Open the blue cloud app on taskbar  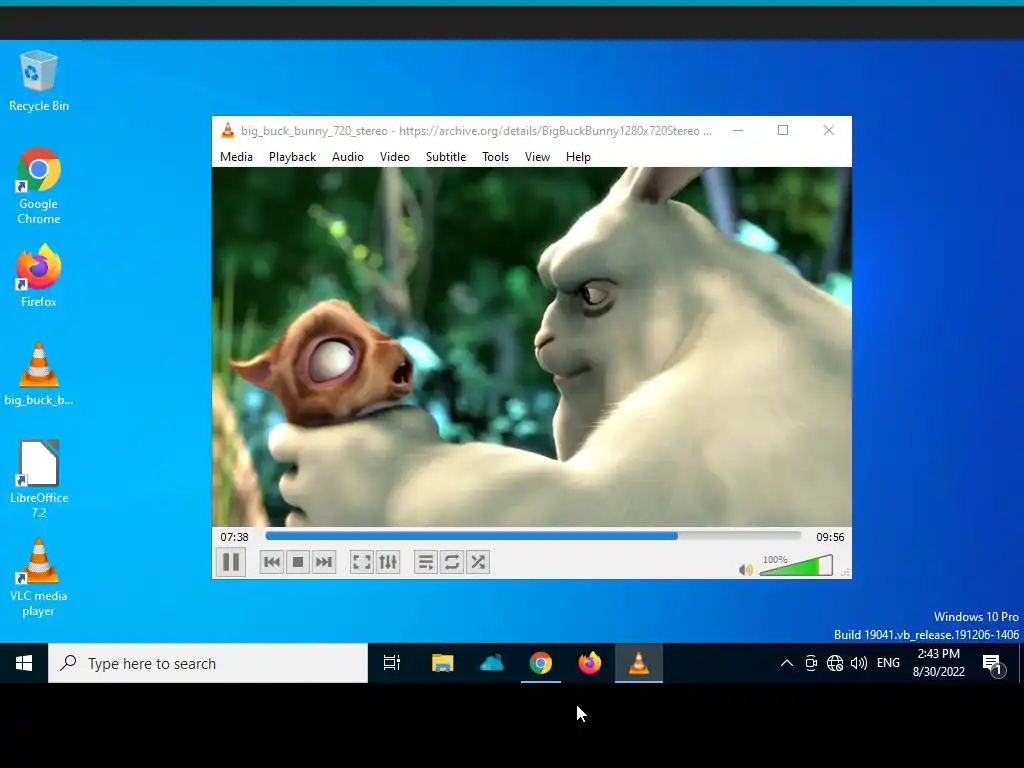(492, 664)
